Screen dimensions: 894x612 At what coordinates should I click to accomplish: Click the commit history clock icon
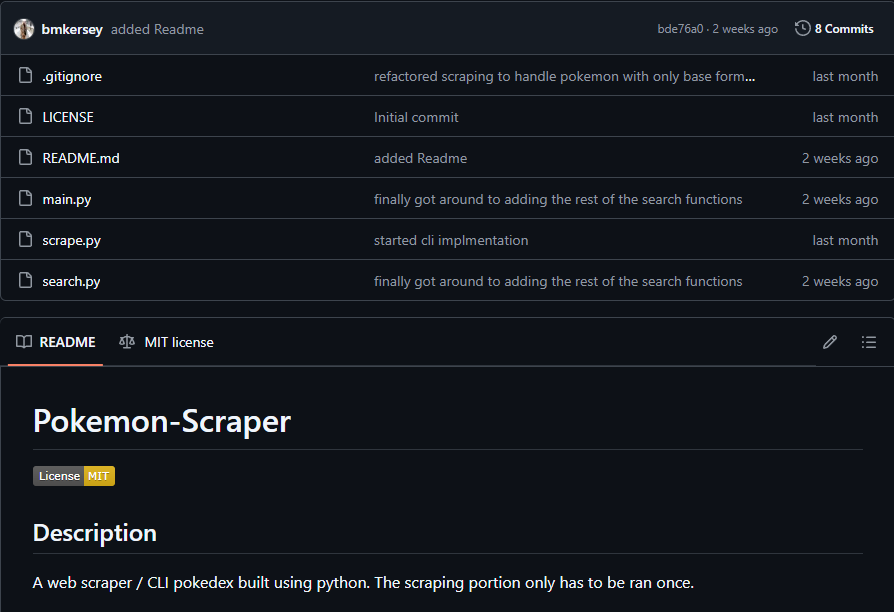coord(802,28)
